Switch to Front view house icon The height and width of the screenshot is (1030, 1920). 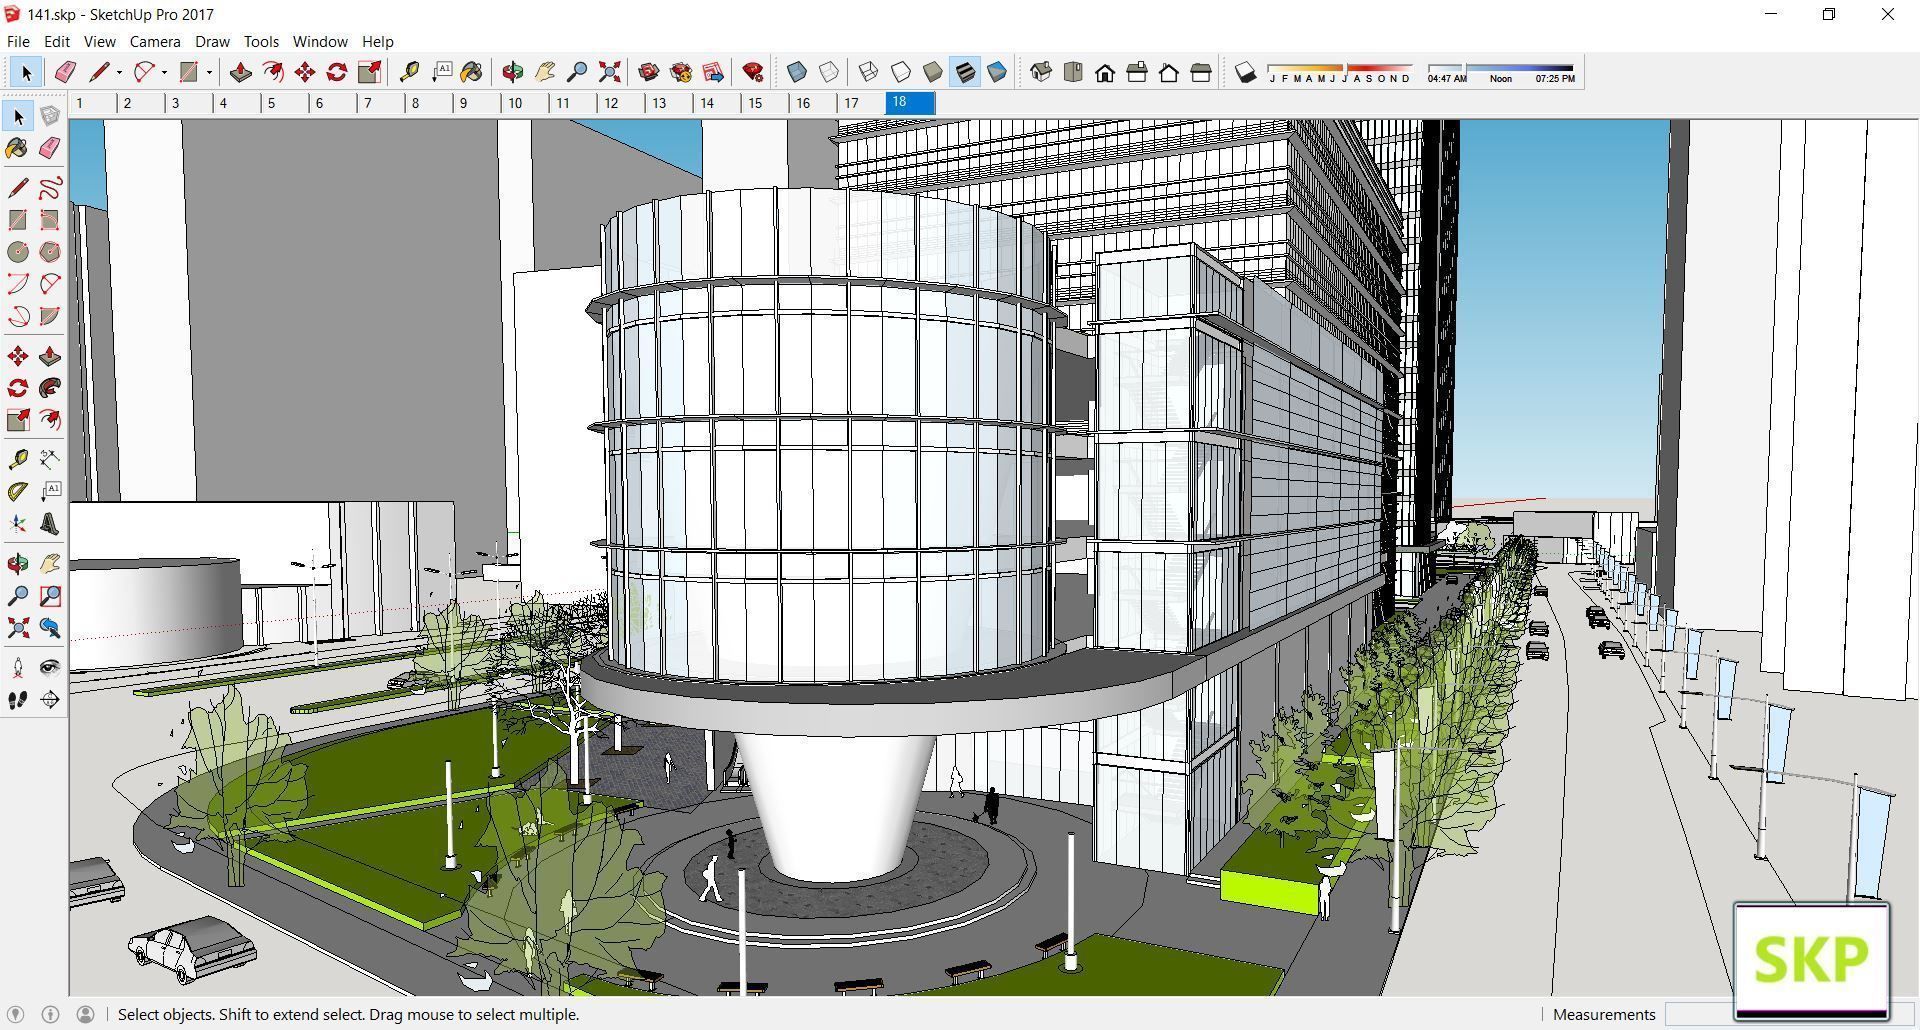click(1105, 72)
